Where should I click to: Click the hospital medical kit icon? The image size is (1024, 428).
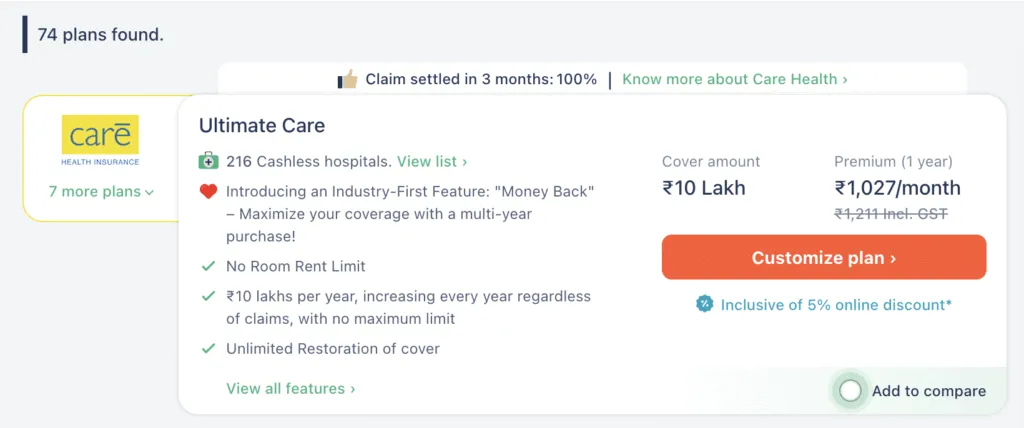click(x=208, y=161)
